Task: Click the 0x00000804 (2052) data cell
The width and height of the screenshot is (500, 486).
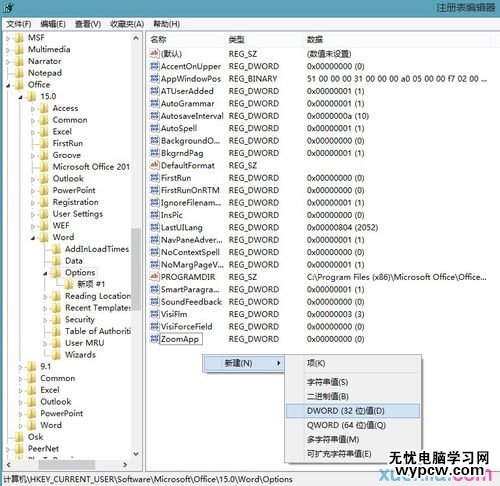Action: [342, 227]
